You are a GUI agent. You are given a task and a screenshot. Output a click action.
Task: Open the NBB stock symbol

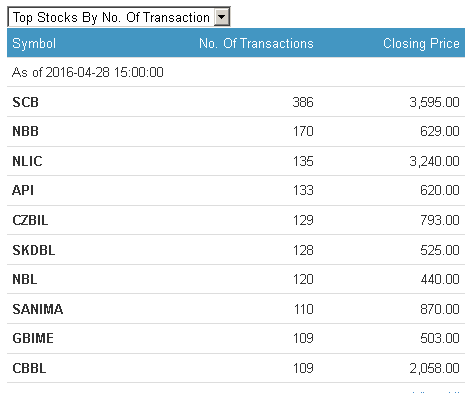point(25,131)
